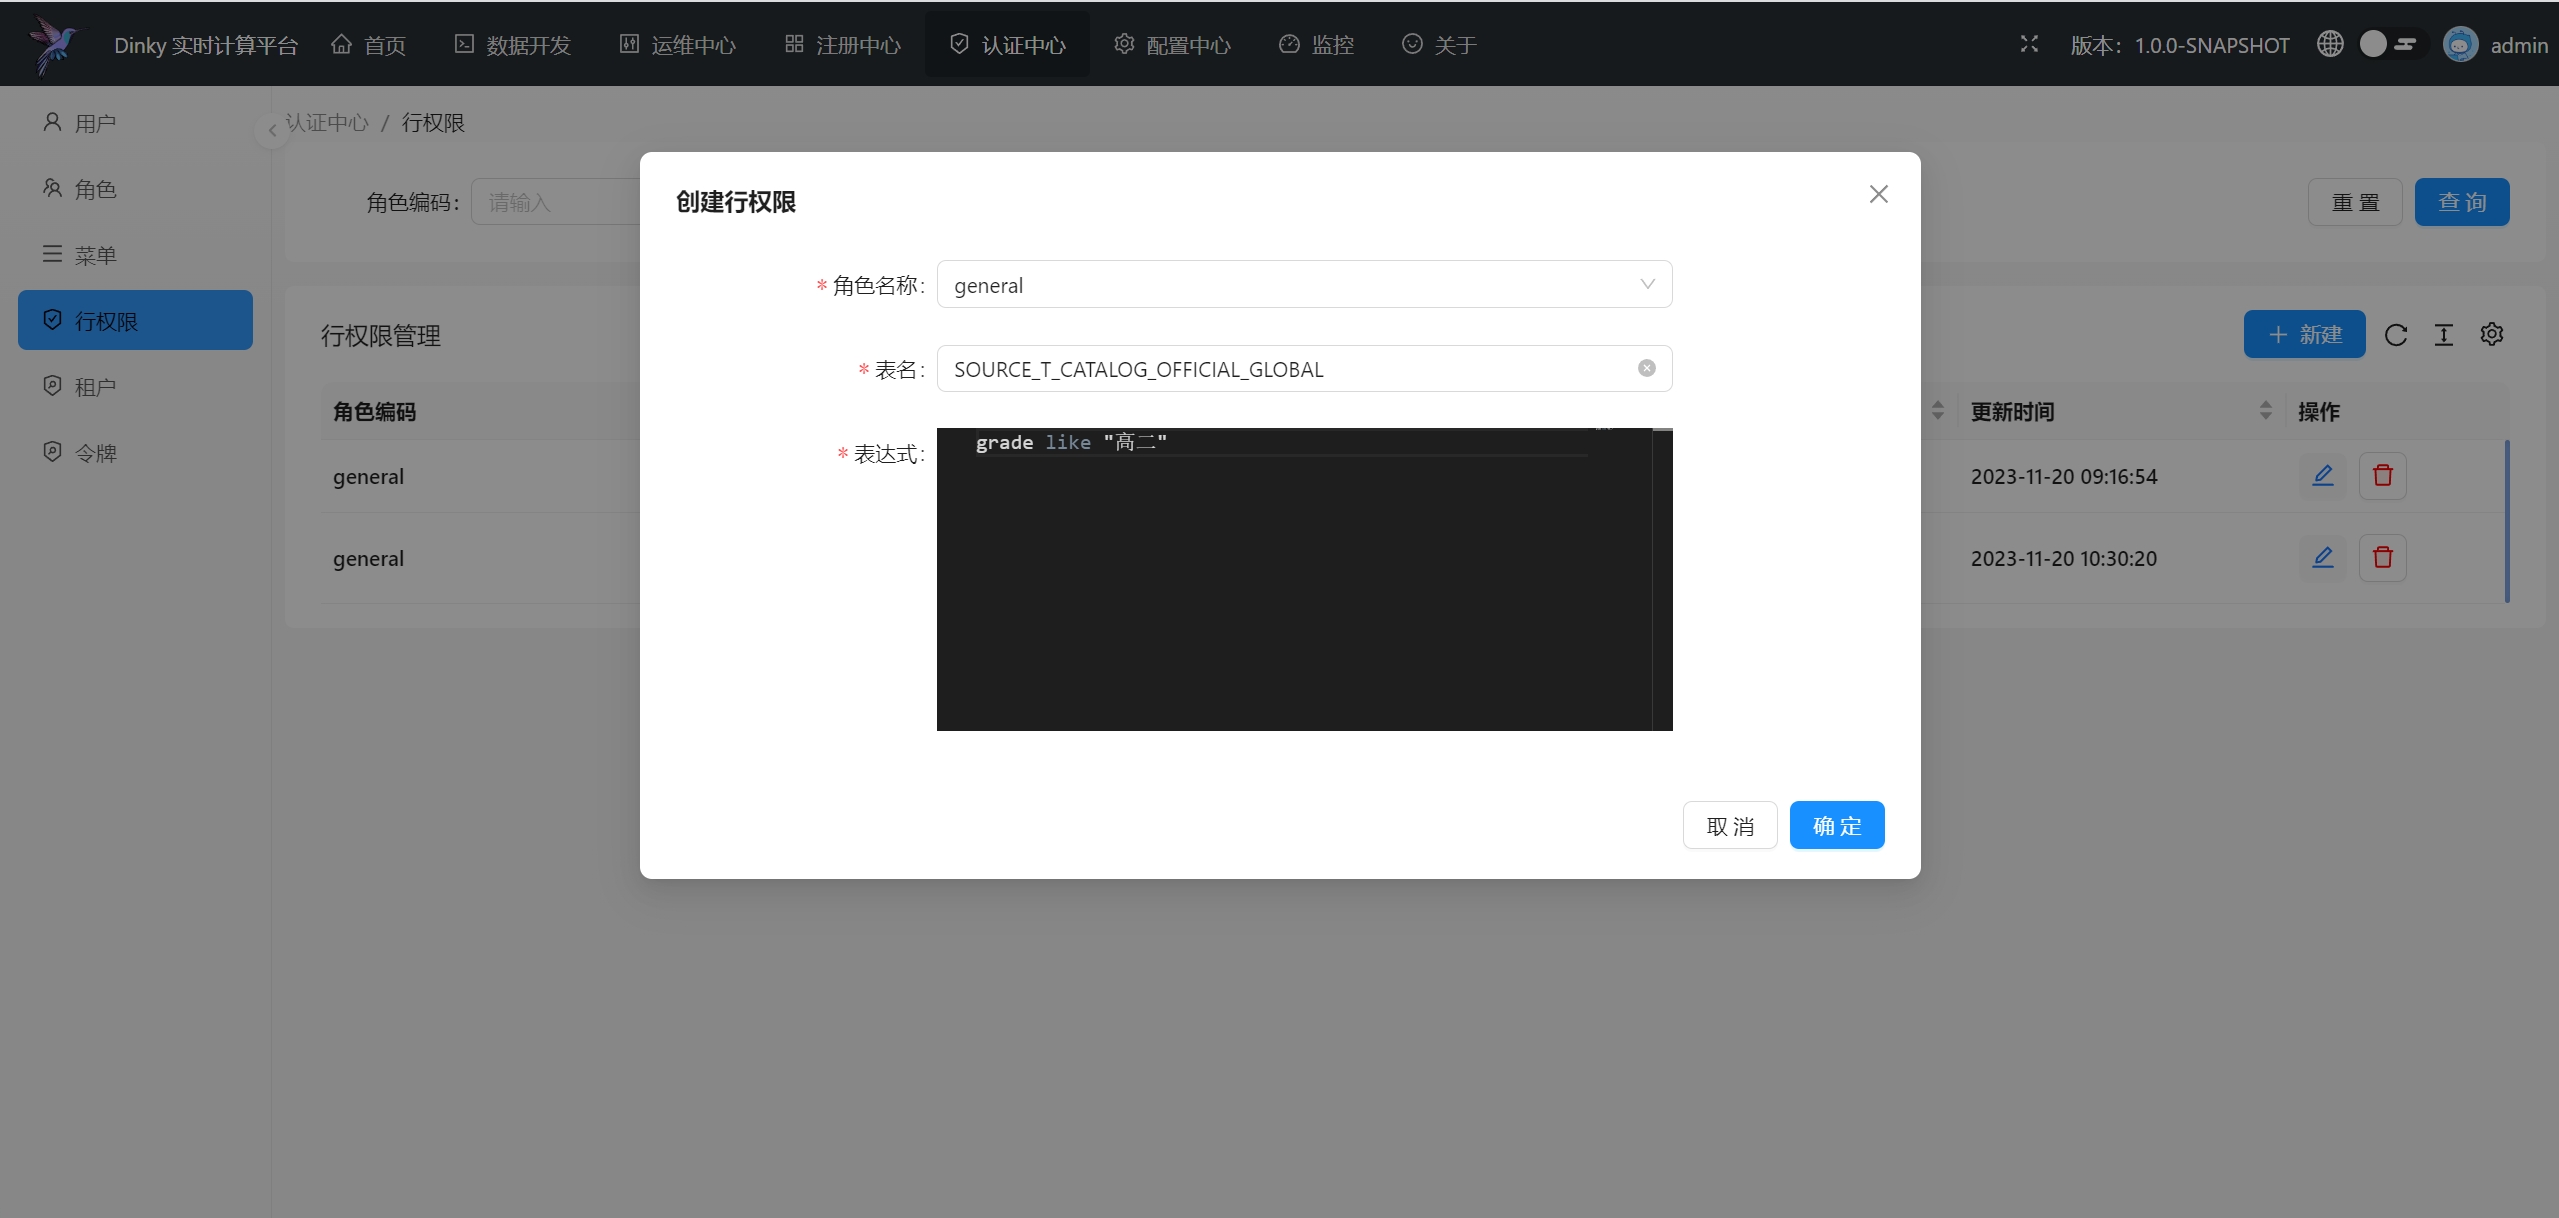Close the 创建行权限 dialog
This screenshot has width=2559, height=1218.
coord(1879,194)
